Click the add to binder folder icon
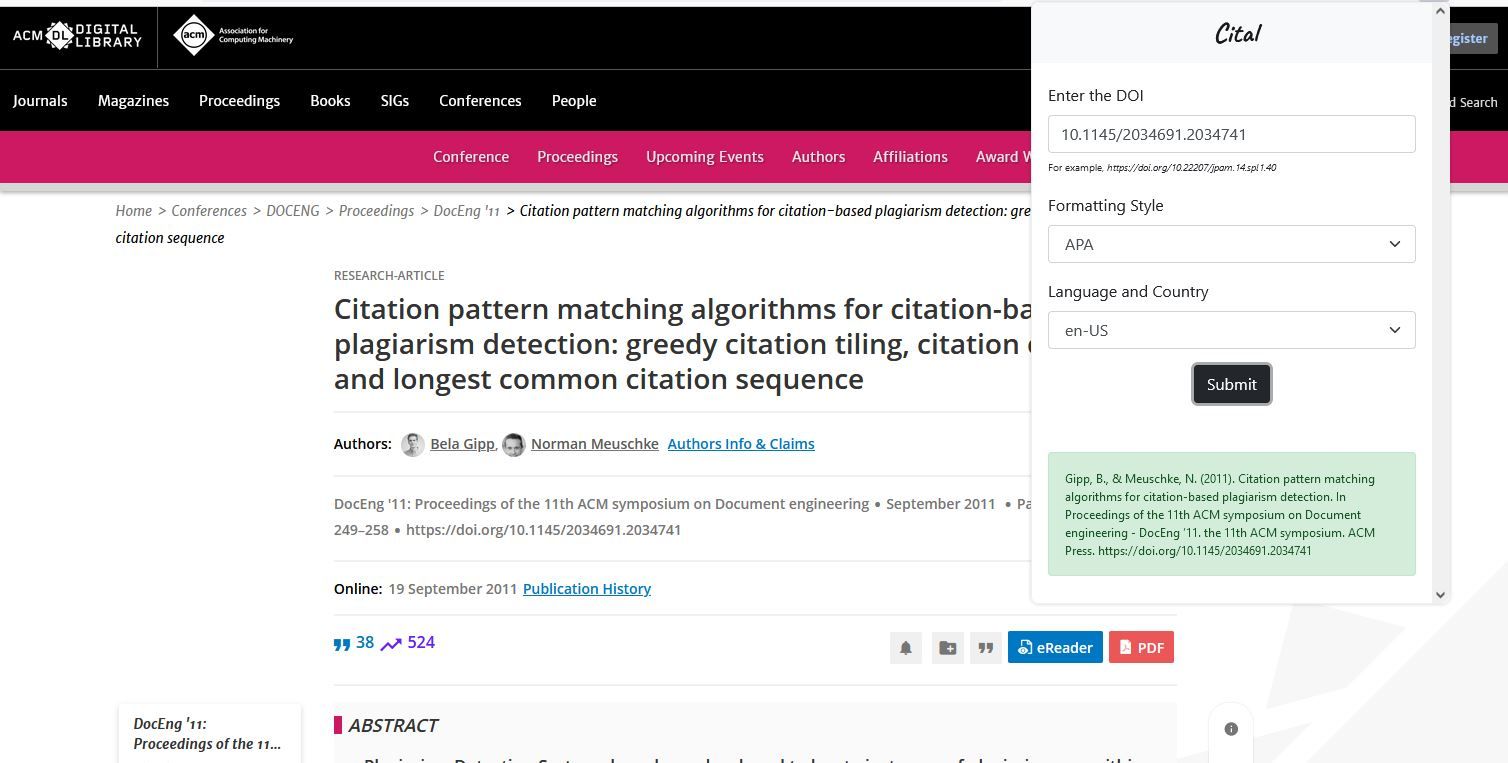1508x763 pixels. pyautogui.click(x=947, y=648)
